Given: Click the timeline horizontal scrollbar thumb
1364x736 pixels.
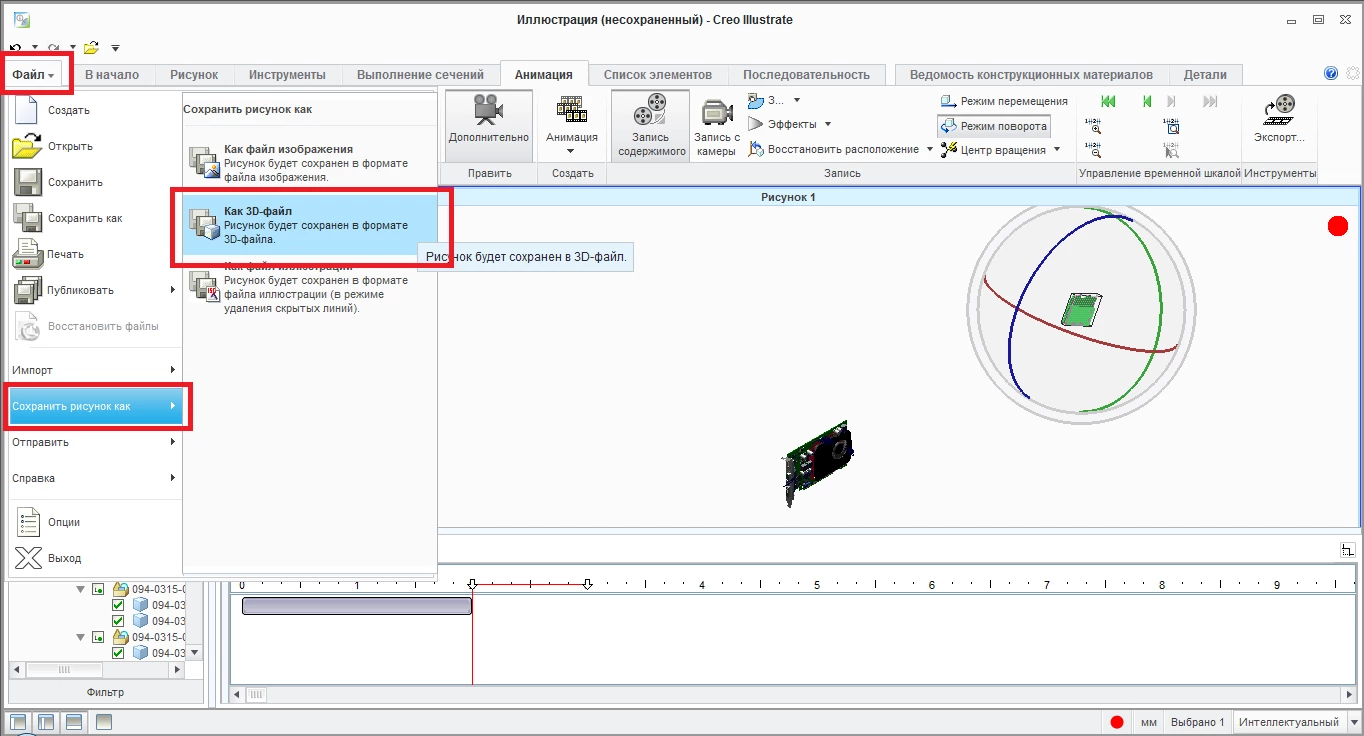Looking at the screenshot, I should (x=257, y=694).
